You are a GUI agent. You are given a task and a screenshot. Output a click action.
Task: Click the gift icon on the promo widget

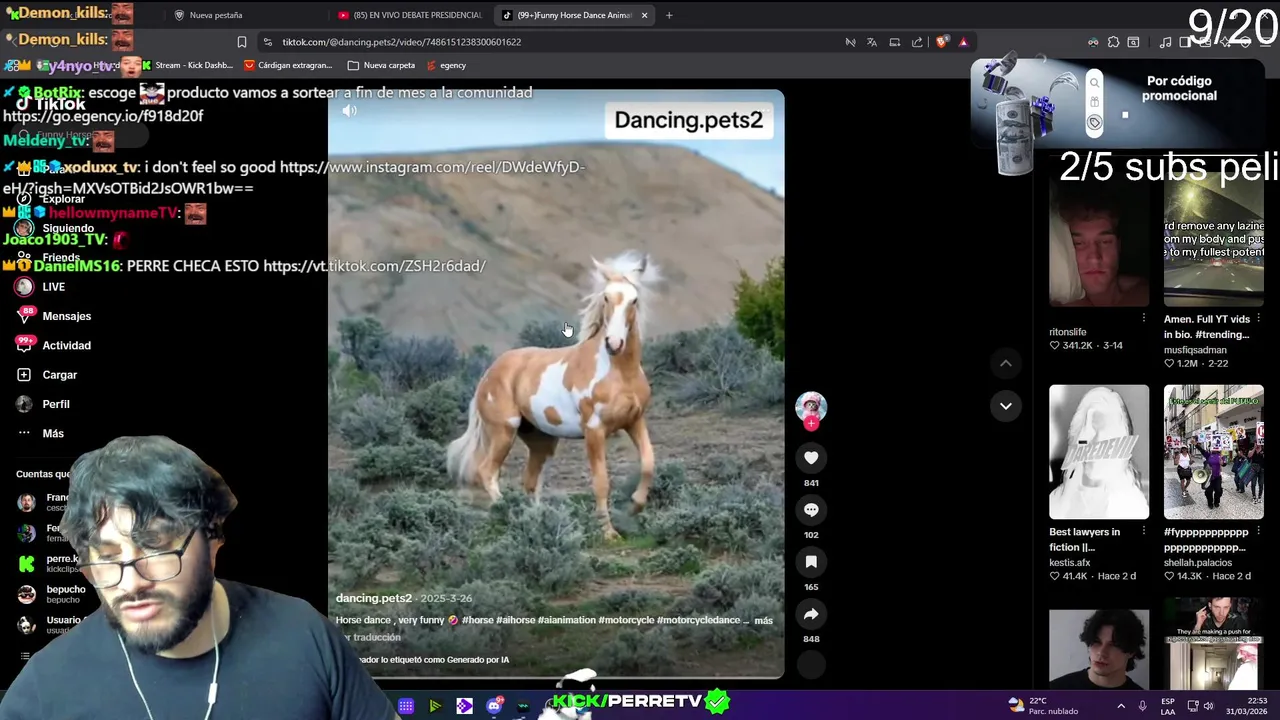(1094, 103)
